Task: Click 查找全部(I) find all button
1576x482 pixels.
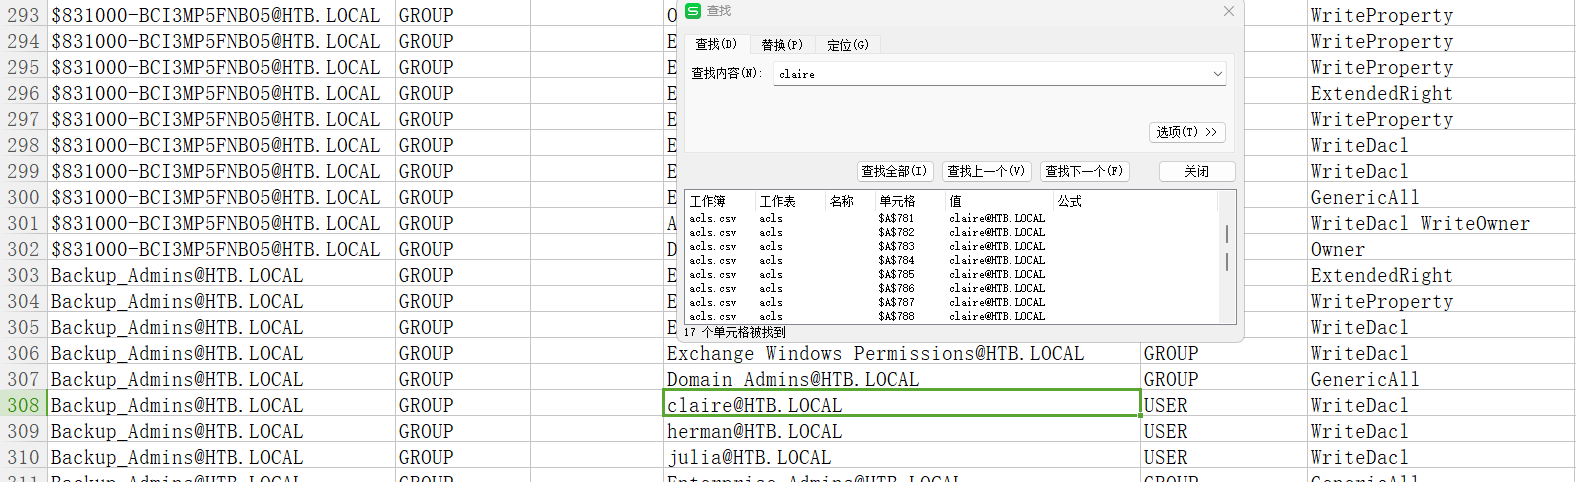Action: (x=894, y=171)
